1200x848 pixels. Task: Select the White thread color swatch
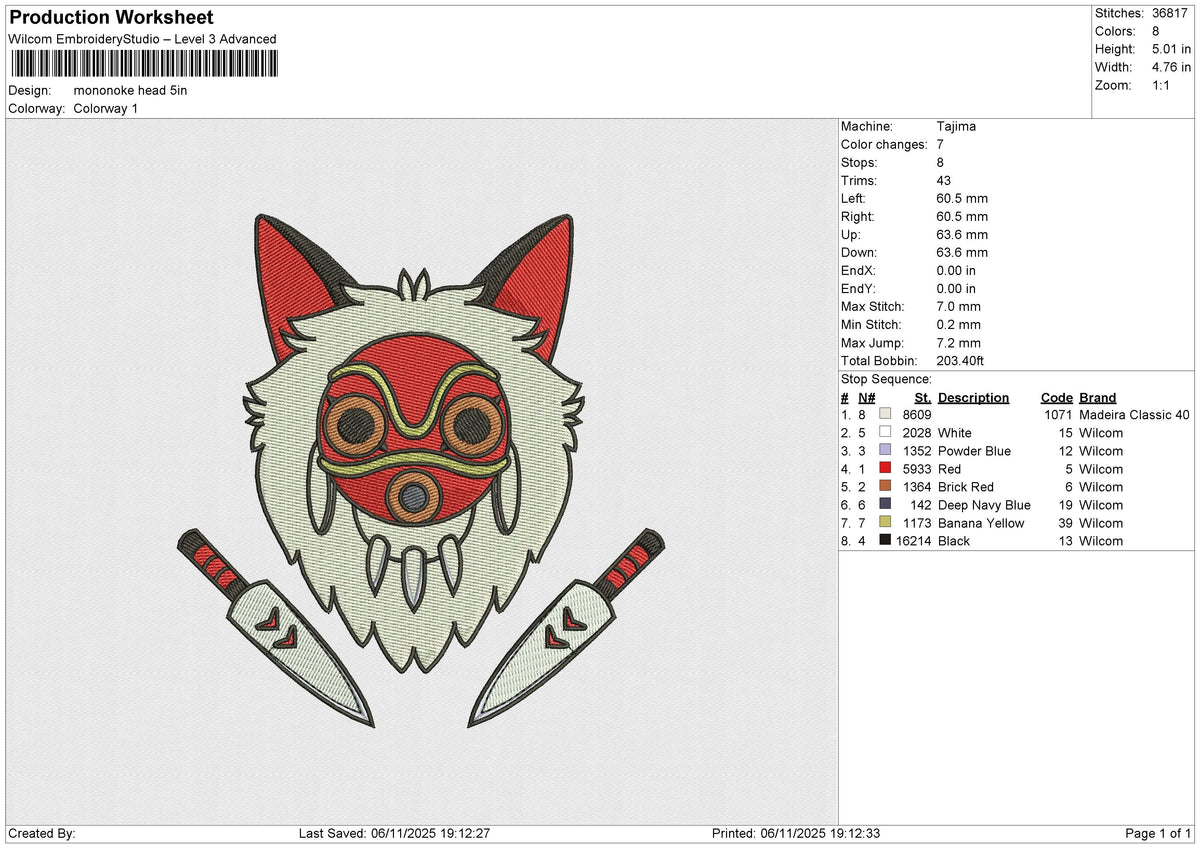click(885, 433)
